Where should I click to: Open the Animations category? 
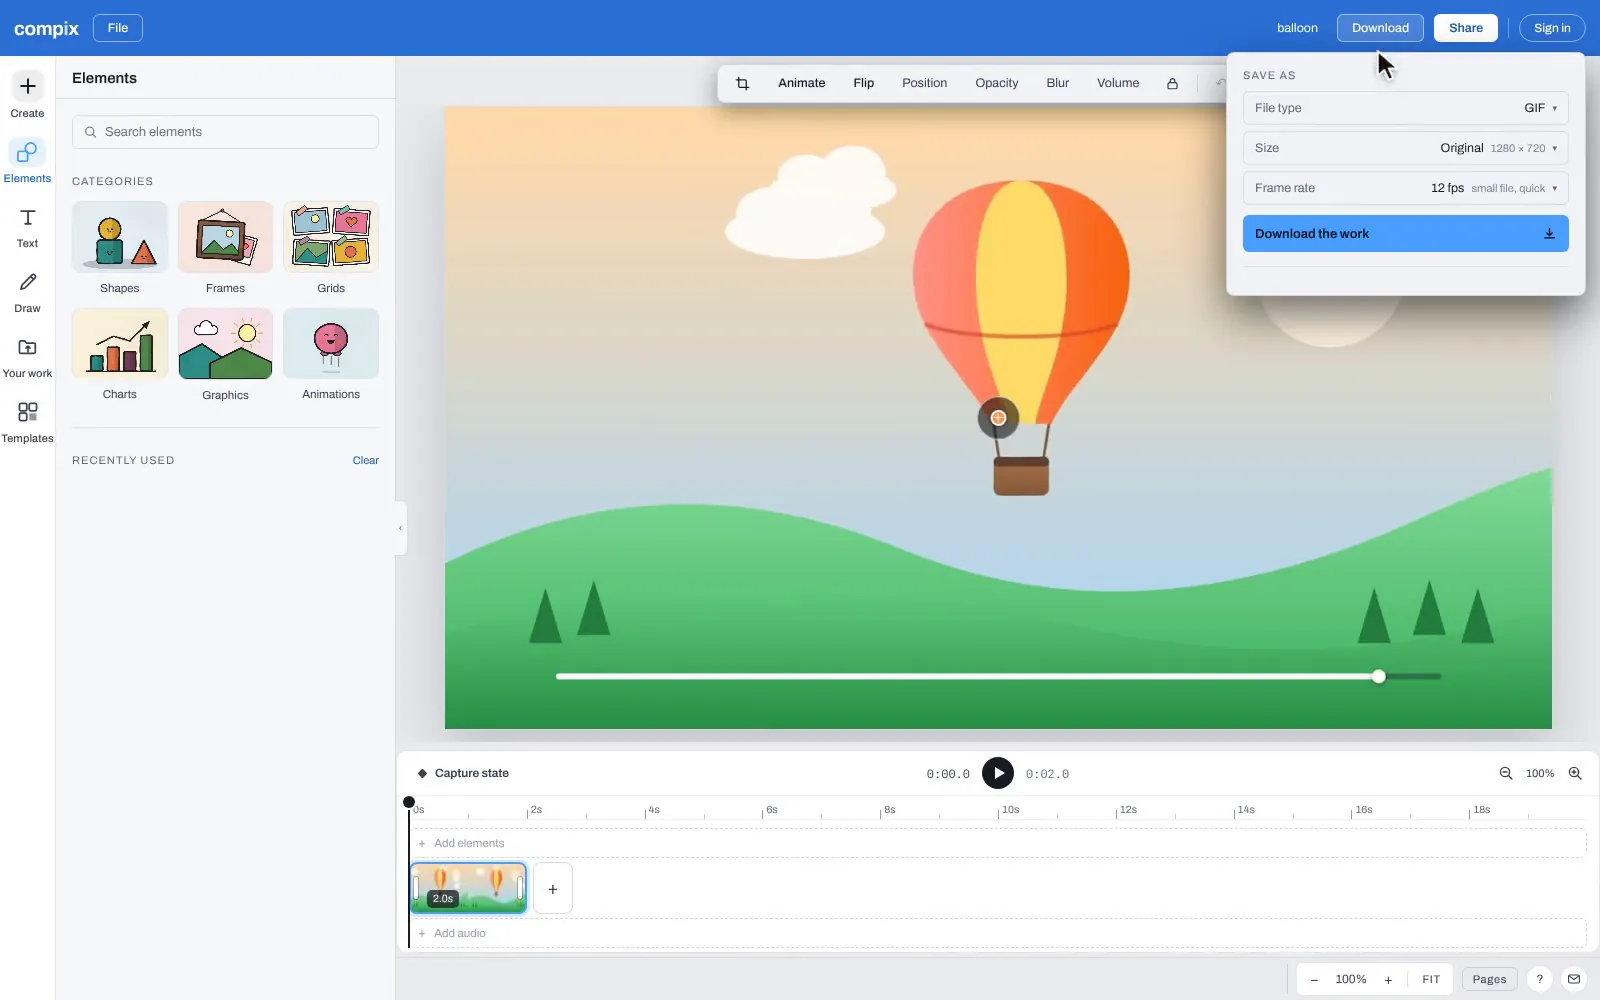pyautogui.click(x=331, y=355)
